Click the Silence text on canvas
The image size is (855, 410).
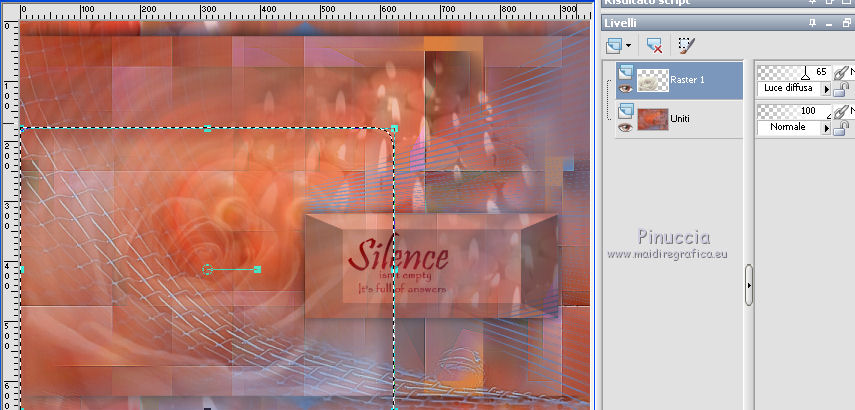398,256
